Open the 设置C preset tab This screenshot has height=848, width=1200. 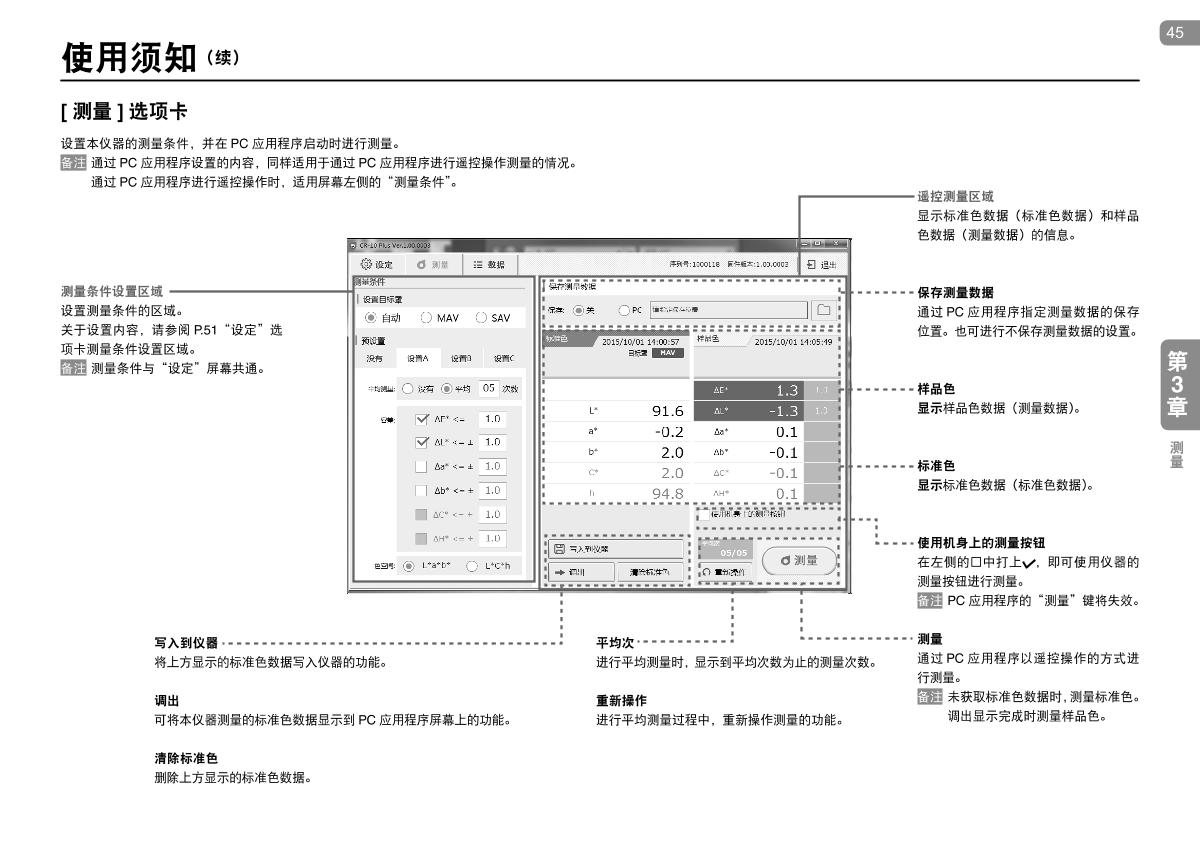tap(505, 358)
